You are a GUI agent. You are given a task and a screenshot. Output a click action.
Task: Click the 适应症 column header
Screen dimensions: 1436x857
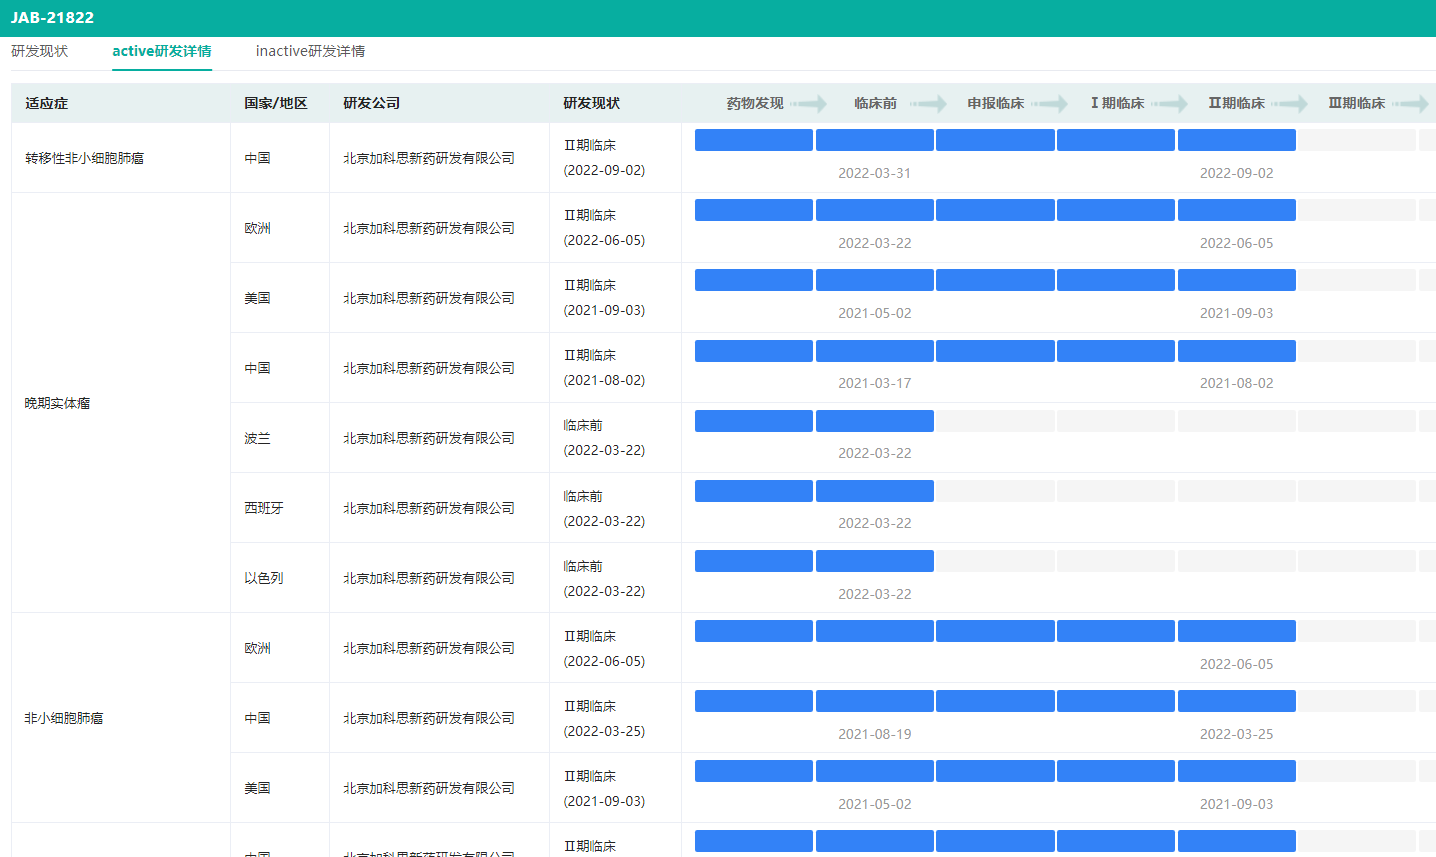coord(47,103)
